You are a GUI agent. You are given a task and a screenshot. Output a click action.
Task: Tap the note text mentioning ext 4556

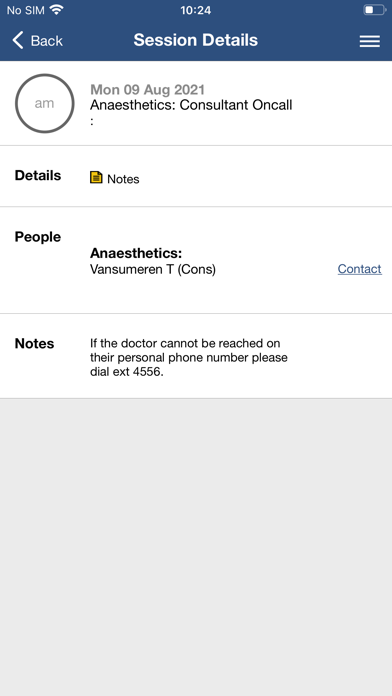tap(189, 357)
